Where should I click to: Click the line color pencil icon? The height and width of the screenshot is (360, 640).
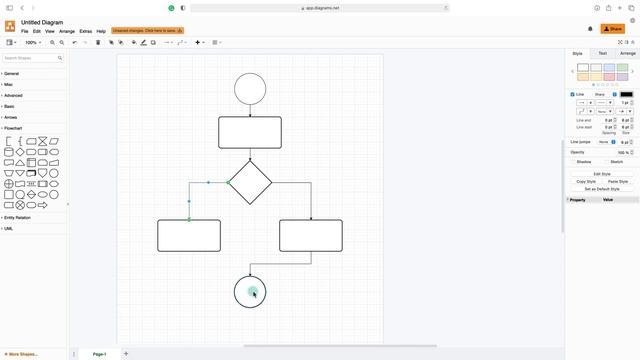[144, 42]
